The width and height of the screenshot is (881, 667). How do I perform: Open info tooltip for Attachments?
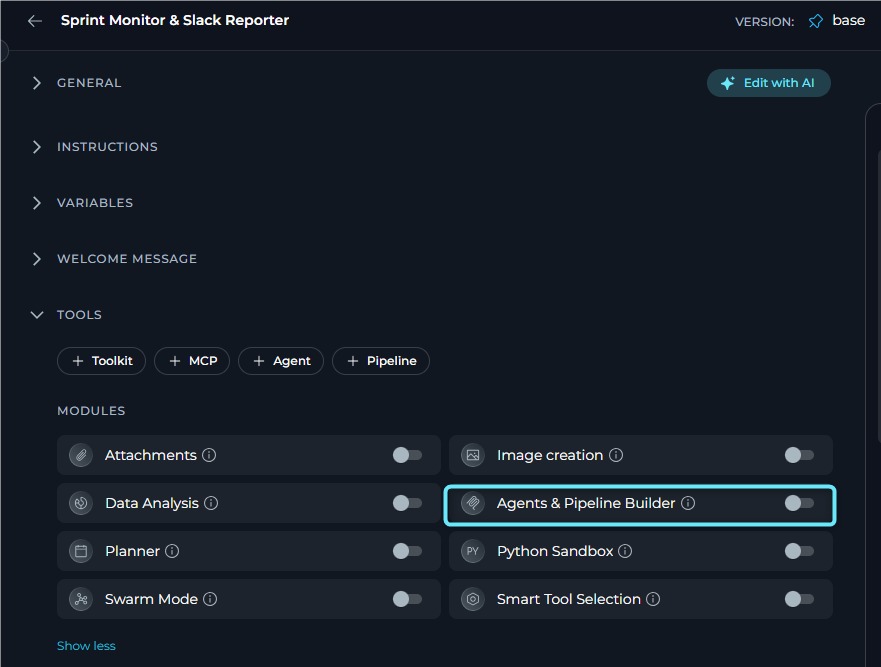209,455
